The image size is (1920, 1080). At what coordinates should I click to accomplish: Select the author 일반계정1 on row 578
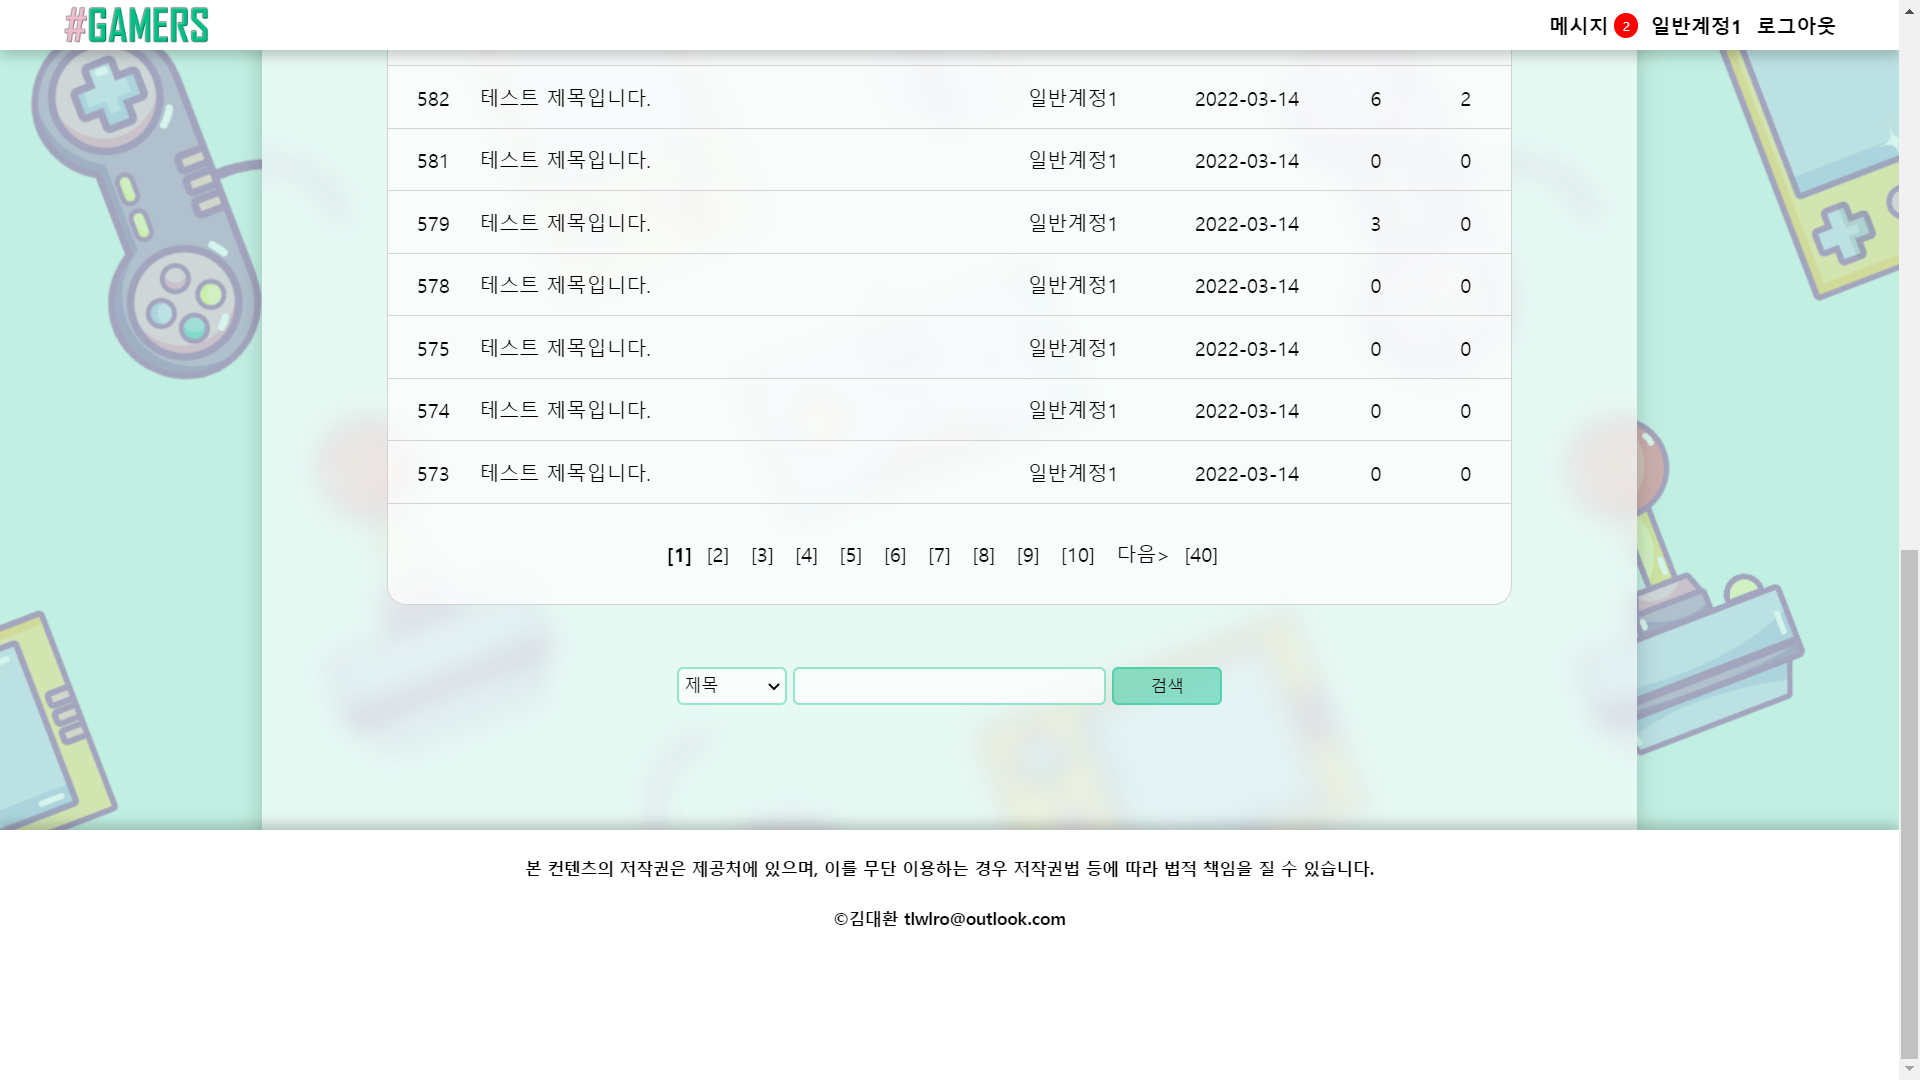tap(1071, 285)
